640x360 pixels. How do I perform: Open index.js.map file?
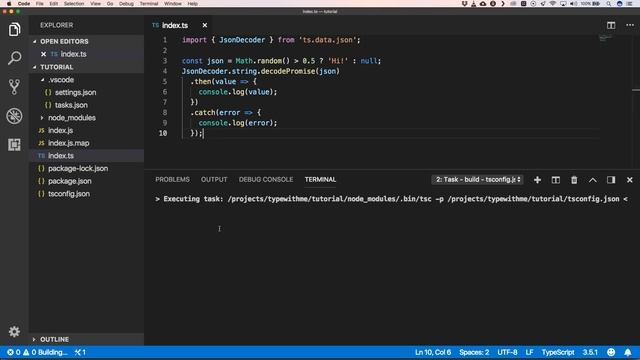(x=69, y=143)
